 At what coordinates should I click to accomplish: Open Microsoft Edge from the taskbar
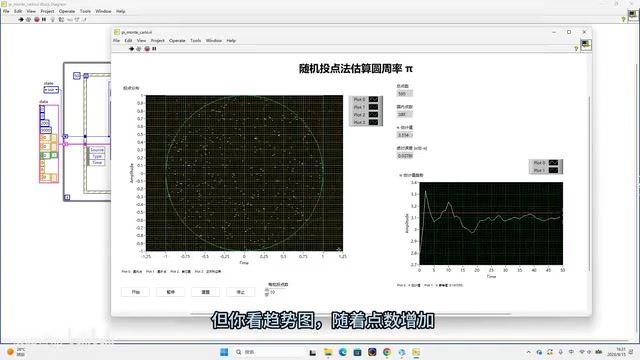343,352
